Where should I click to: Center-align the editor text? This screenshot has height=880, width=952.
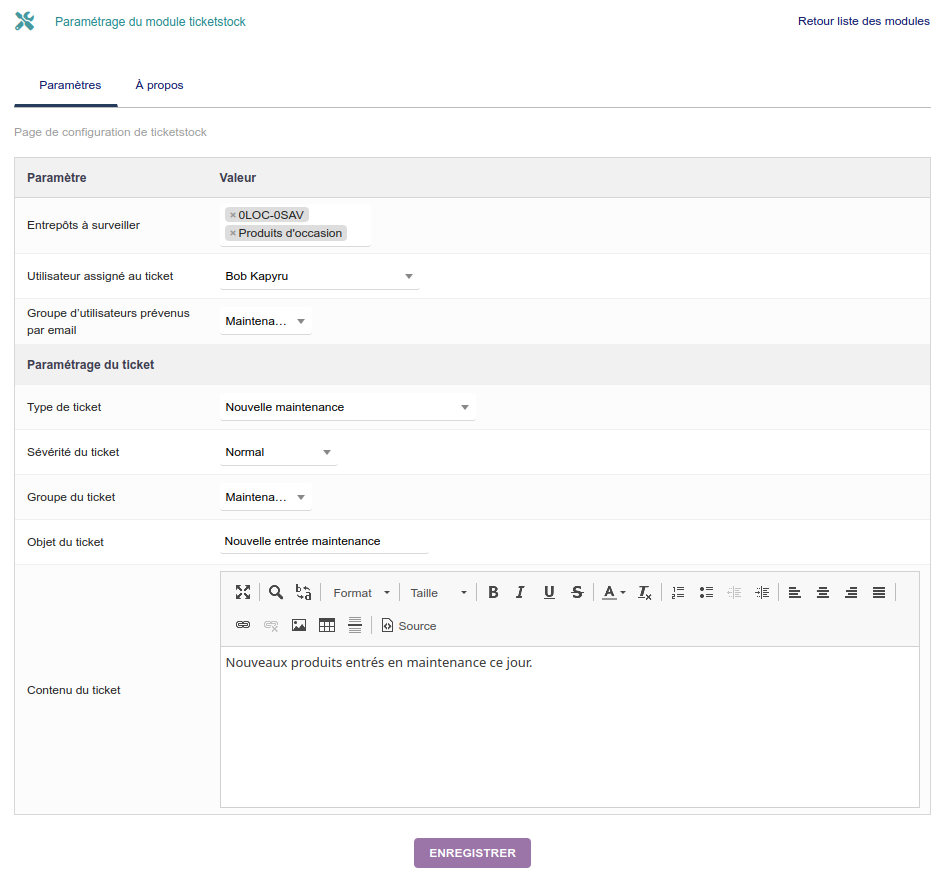click(823, 592)
